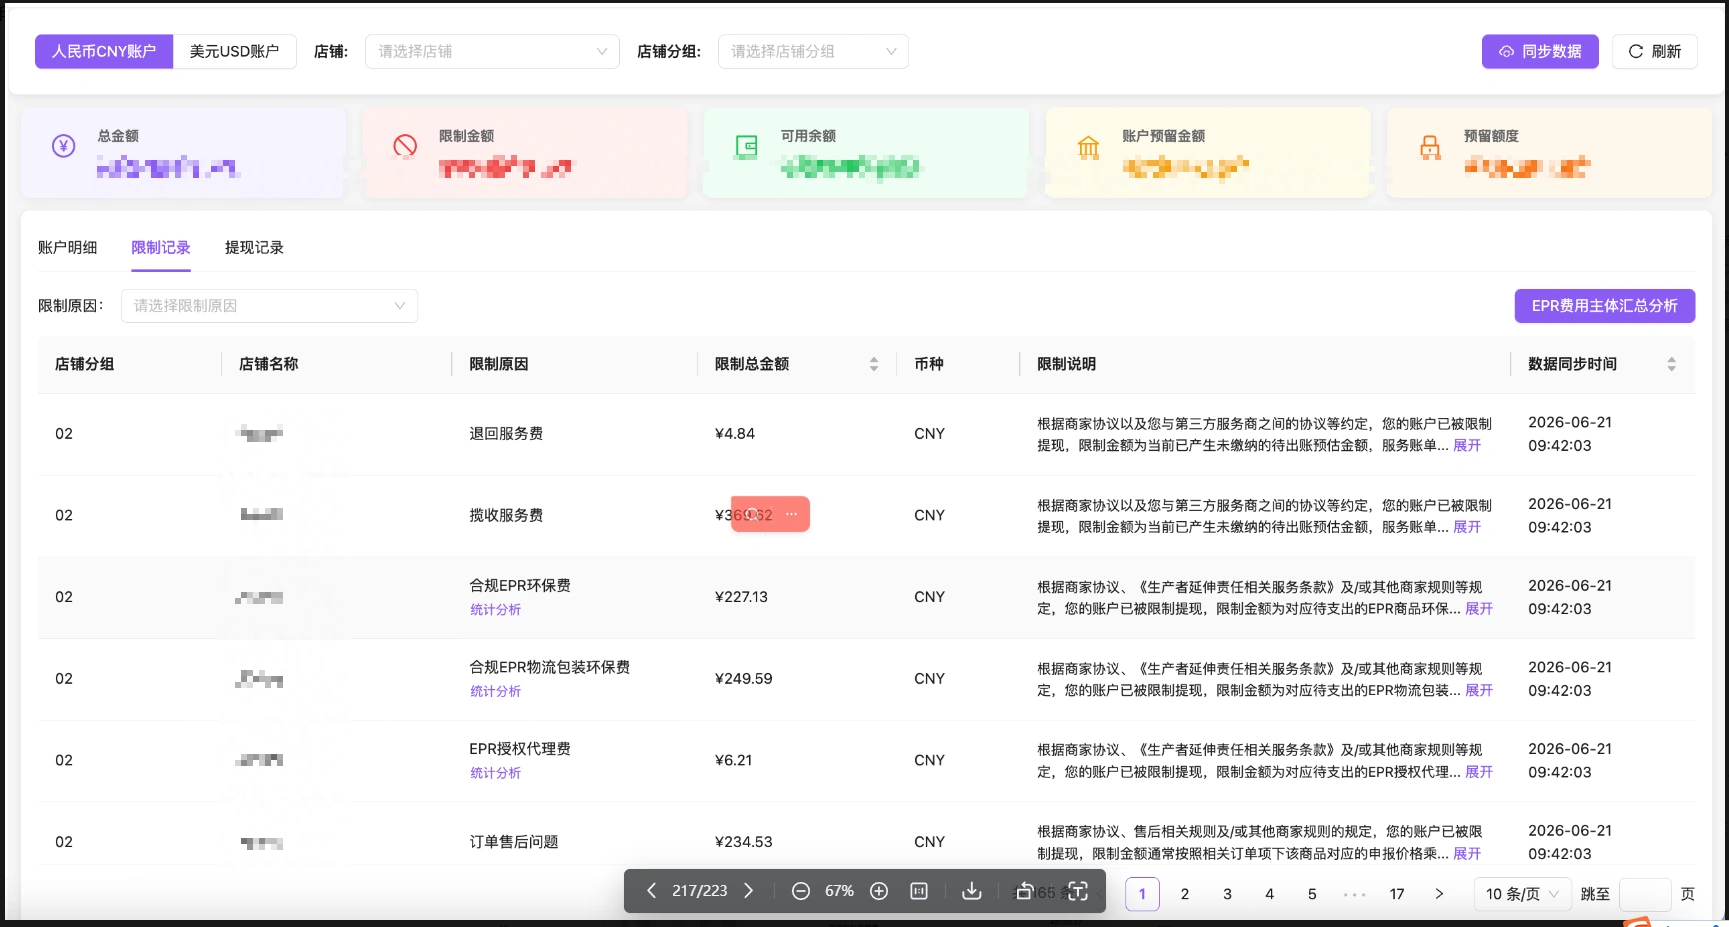Screen dimensions: 1729x927
Task: Click the bank icon on 账户预留金额 card
Action: (x=1088, y=148)
